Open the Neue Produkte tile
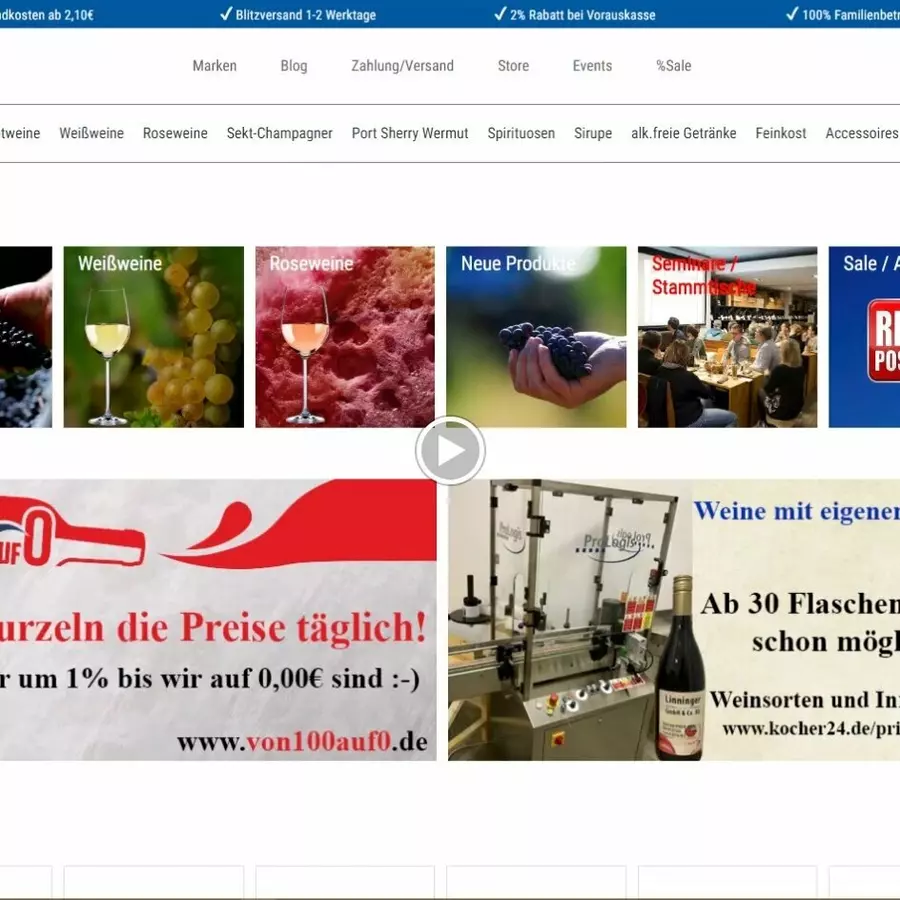The width and height of the screenshot is (900, 900). tap(536, 337)
